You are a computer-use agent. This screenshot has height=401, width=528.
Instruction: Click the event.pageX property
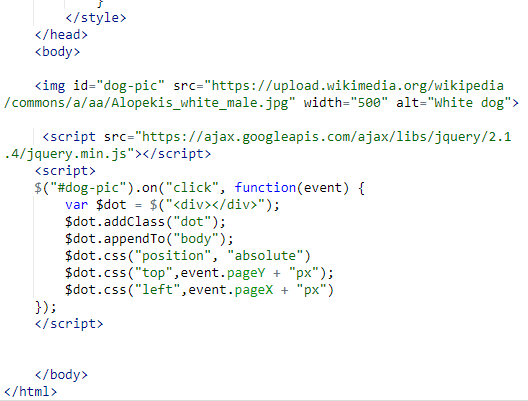pyautogui.click(x=231, y=290)
